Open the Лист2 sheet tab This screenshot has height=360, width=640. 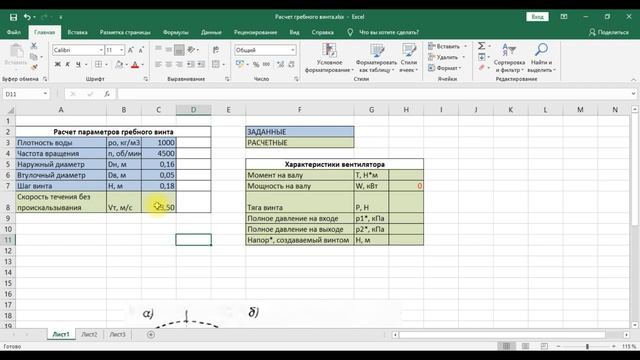click(x=89, y=334)
